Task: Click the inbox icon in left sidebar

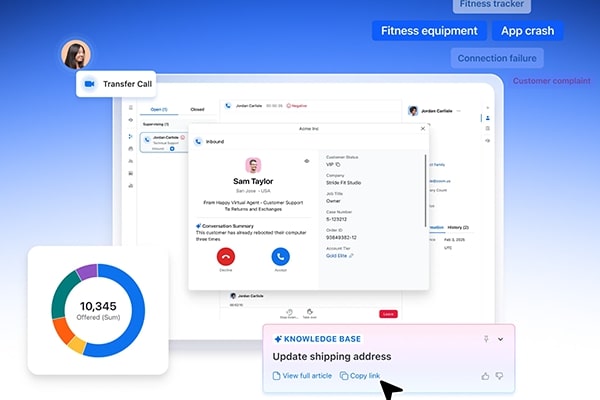Action: (x=130, y=173)
